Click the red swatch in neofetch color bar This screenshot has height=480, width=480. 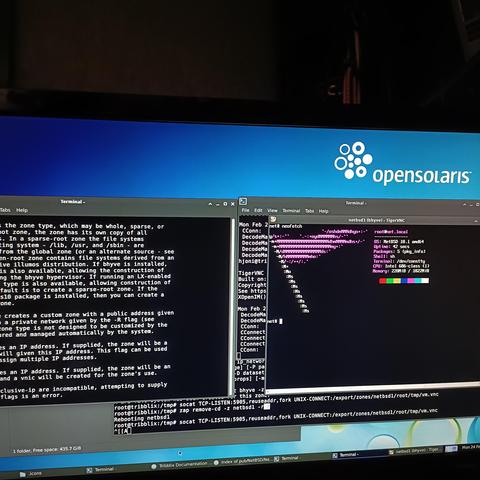click(382, 281)
